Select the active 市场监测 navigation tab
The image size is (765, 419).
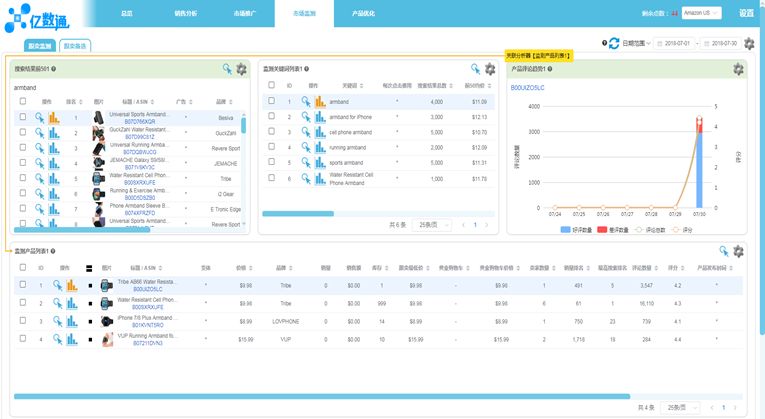304,14
